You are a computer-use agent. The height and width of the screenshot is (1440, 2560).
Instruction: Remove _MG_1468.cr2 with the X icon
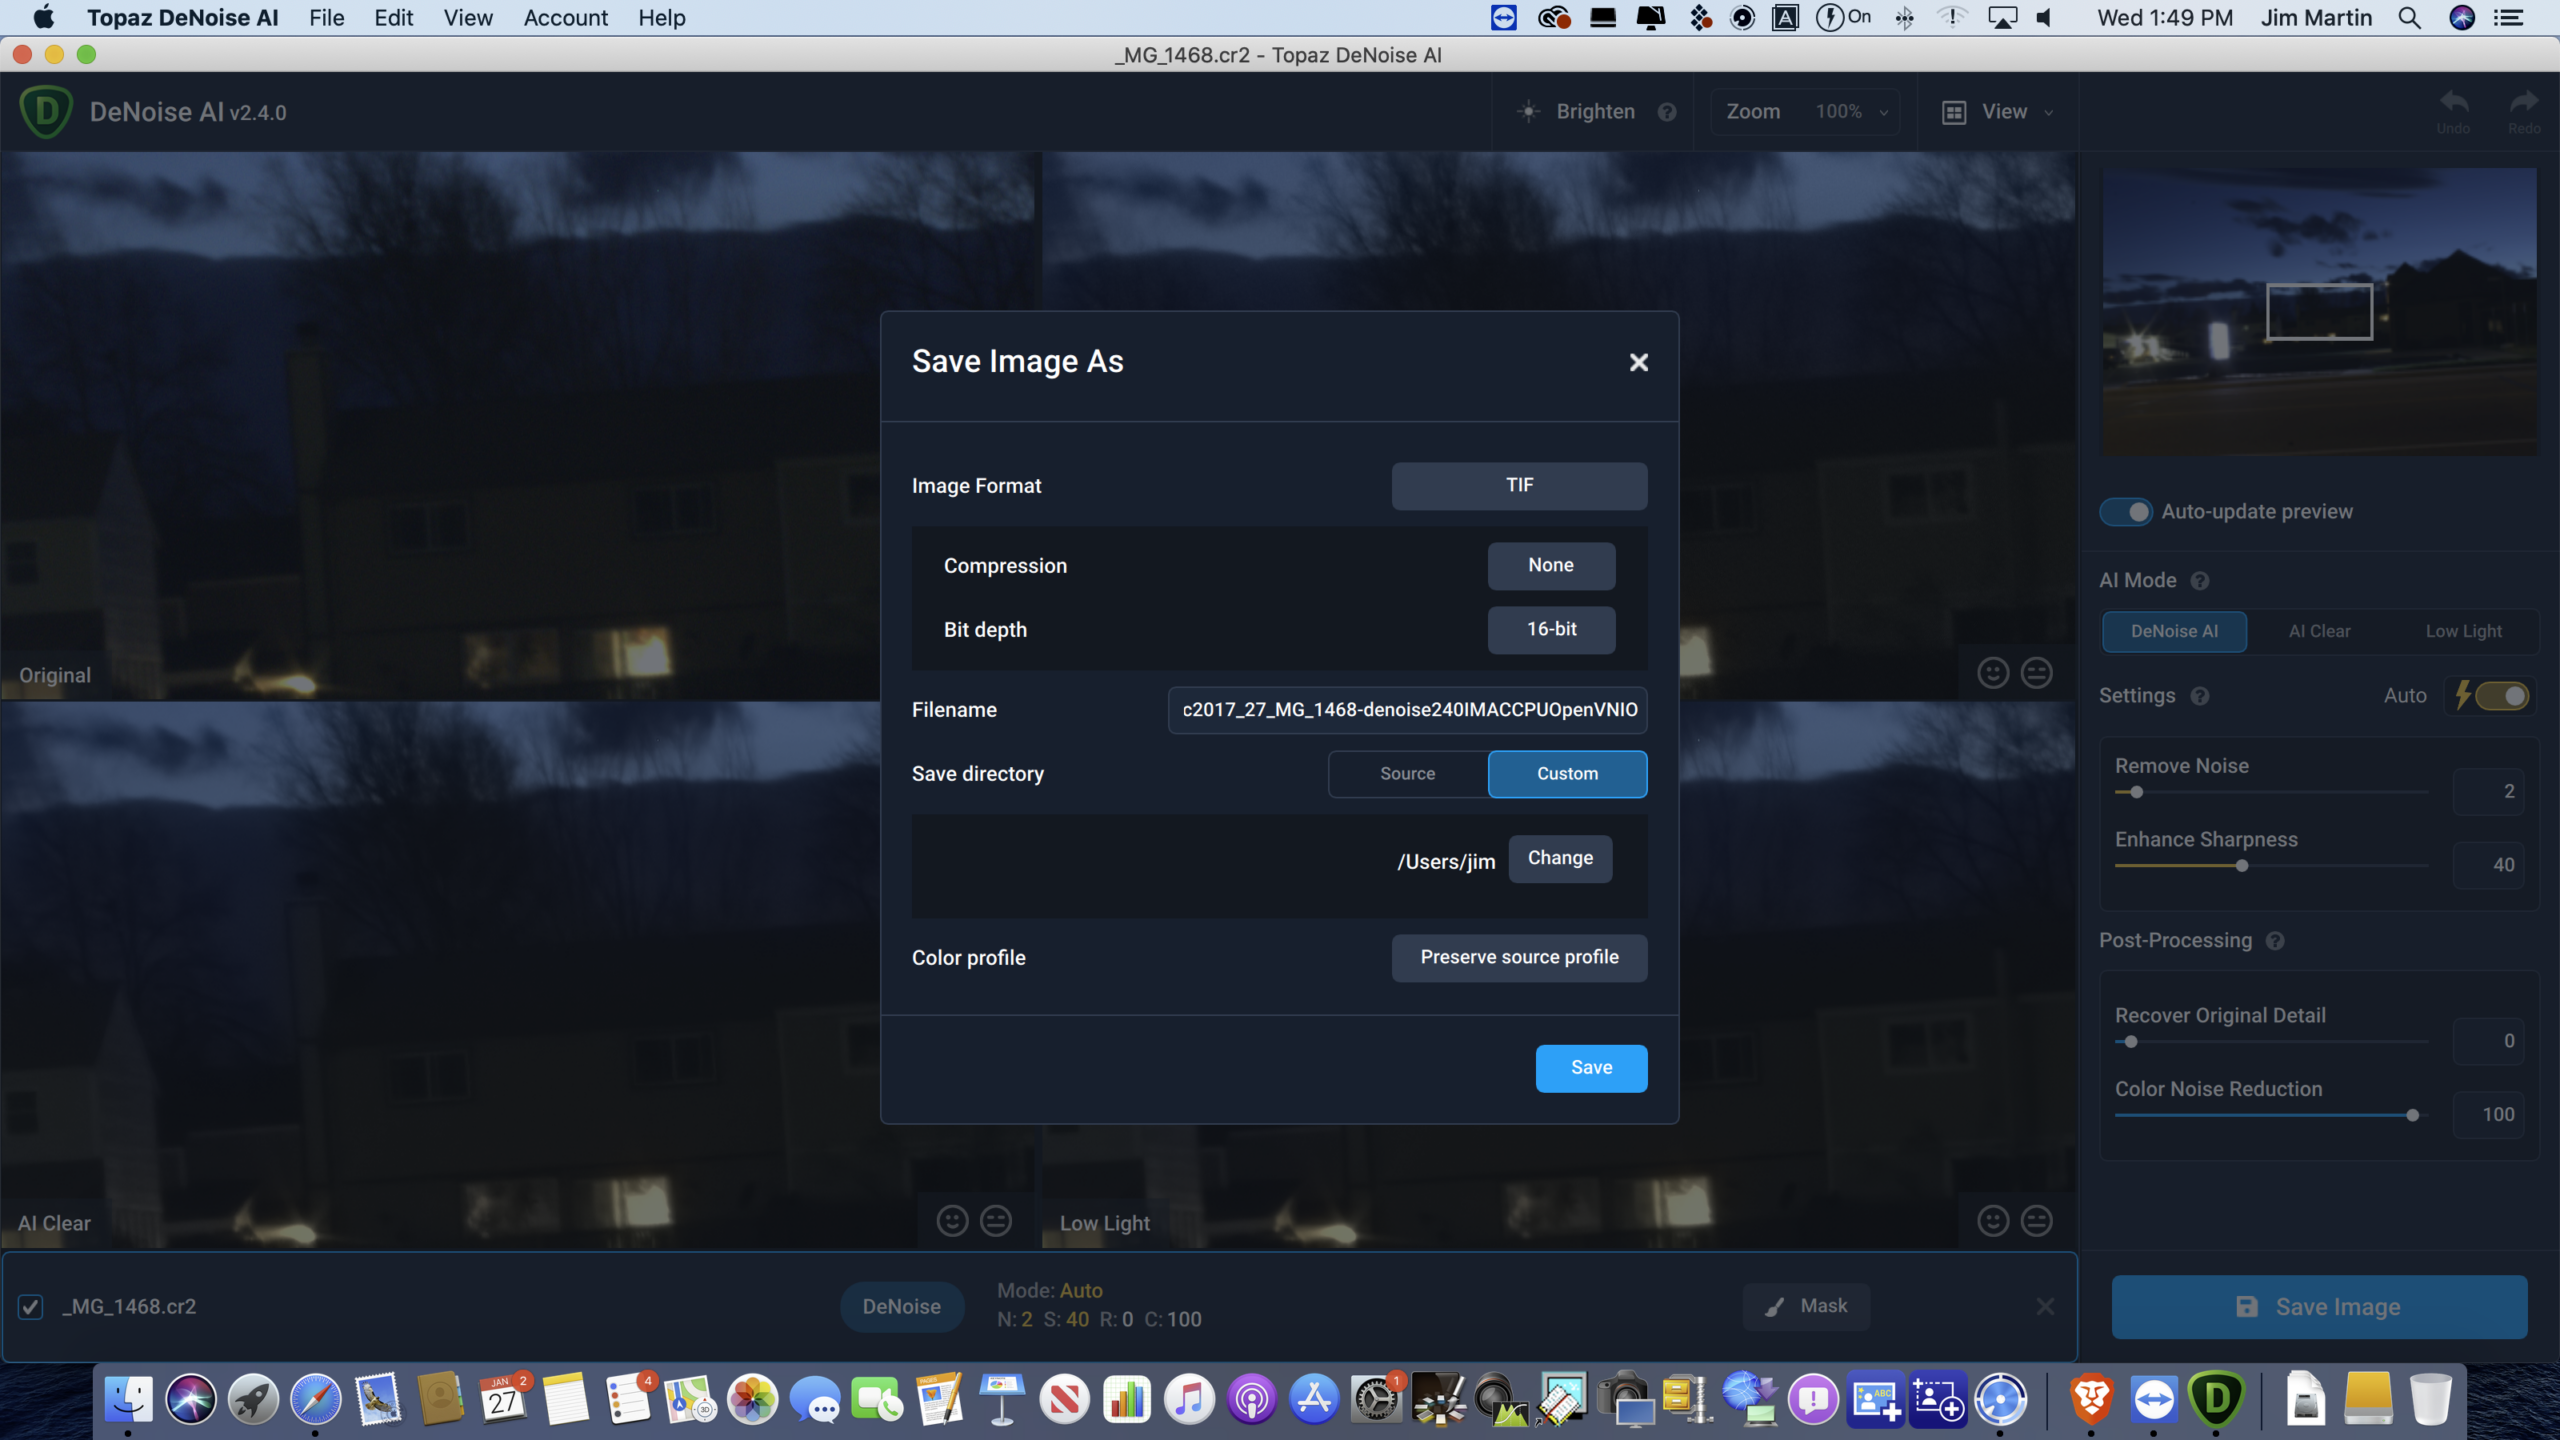(x=2045, y=1306)
